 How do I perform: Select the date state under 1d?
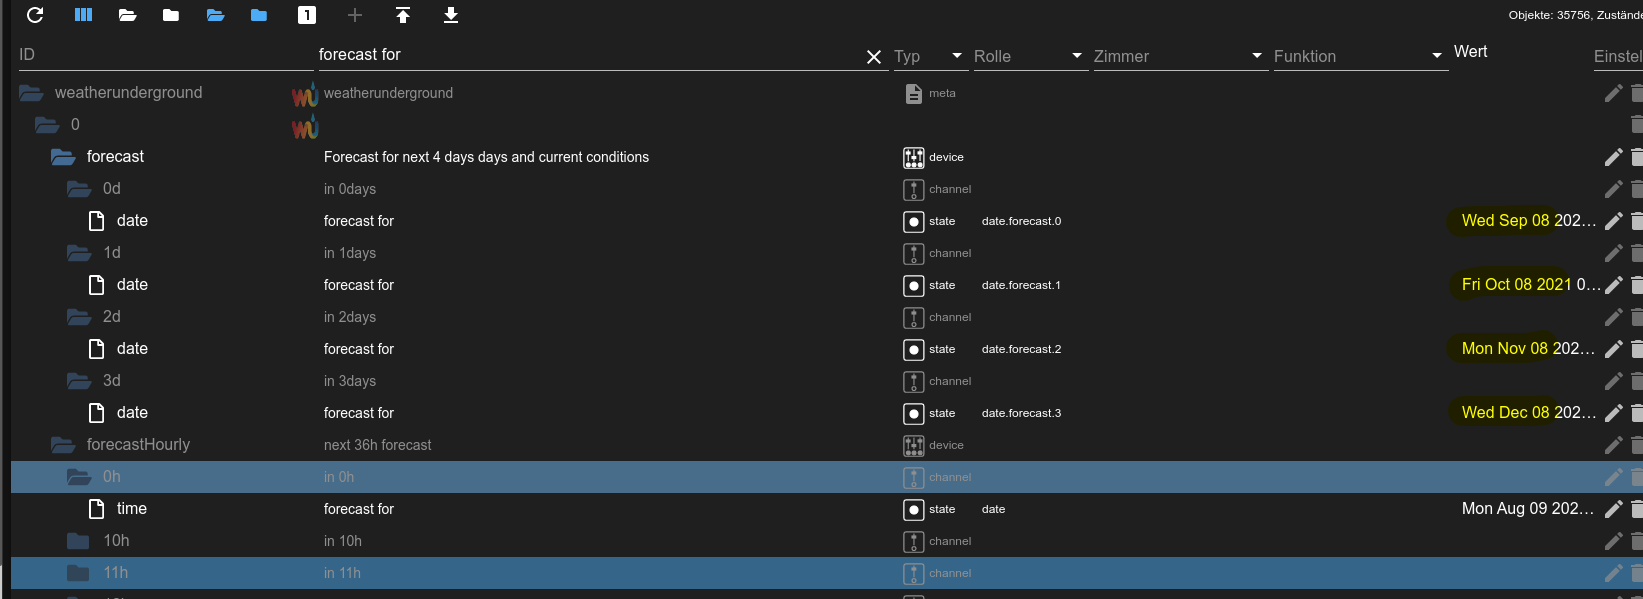coord(132,285)
